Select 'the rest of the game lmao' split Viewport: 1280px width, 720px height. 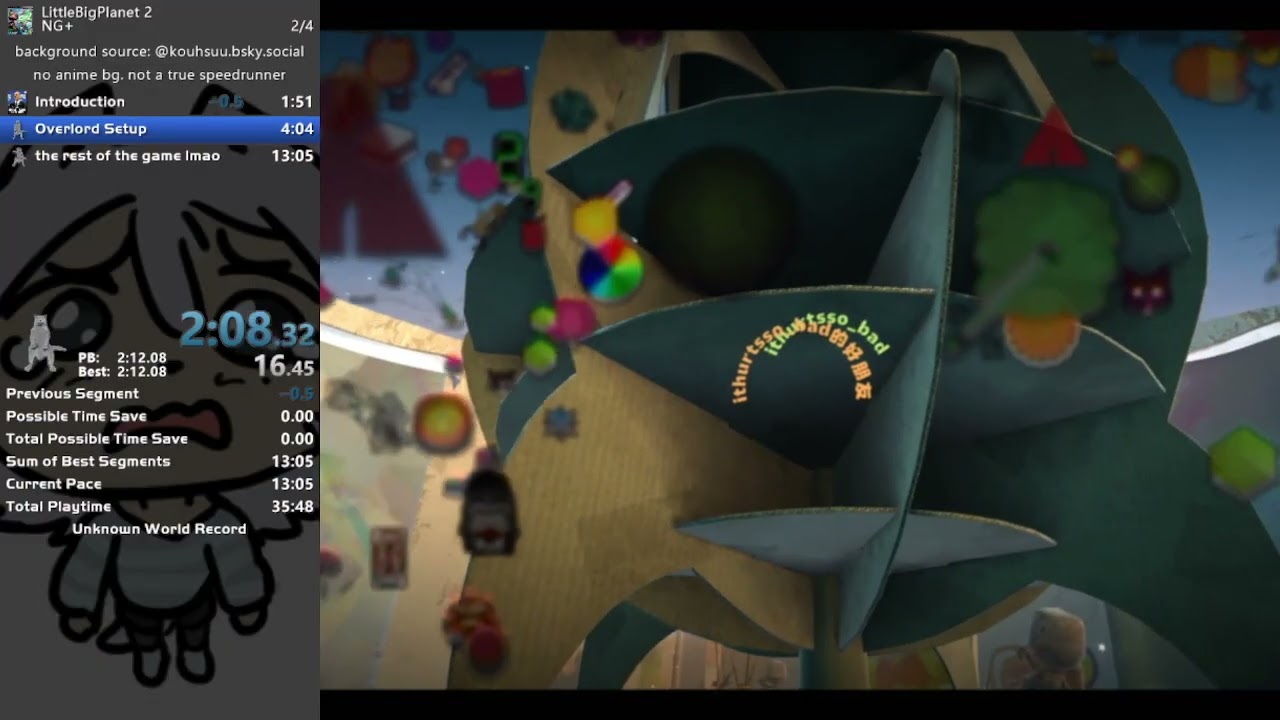(160, 156)
